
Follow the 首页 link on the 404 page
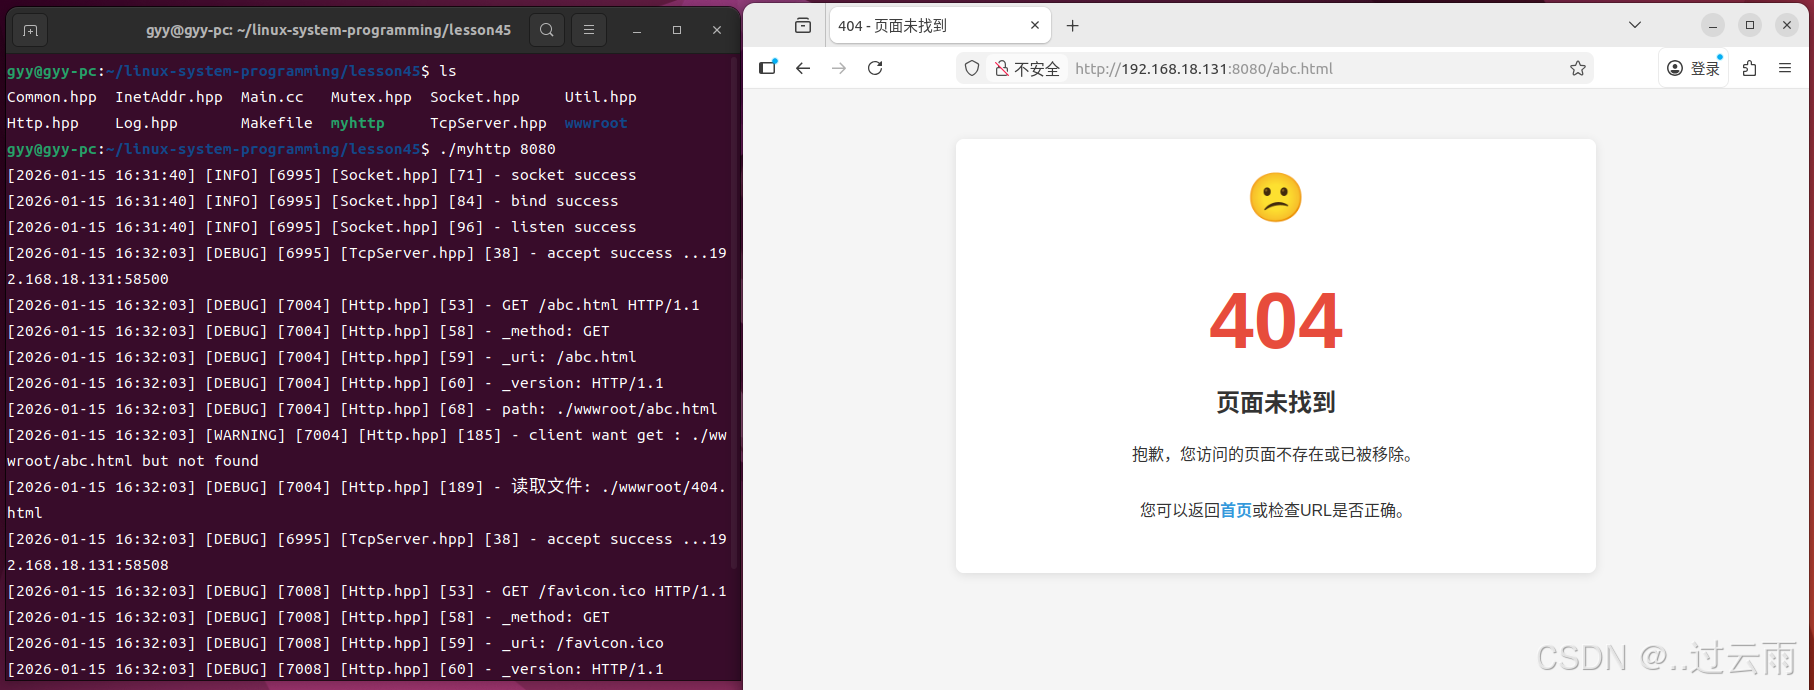(x=1236, y=511)
